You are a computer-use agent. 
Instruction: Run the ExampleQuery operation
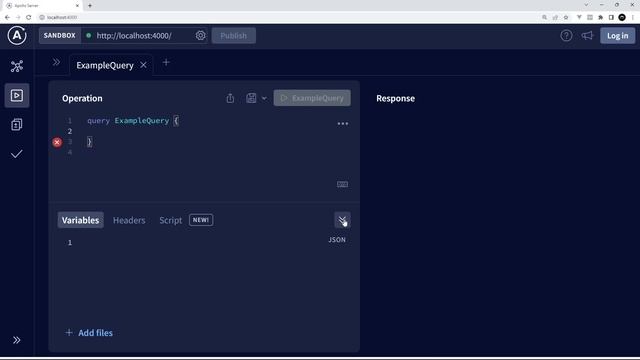pyautogui.click(x=312, y=98)
